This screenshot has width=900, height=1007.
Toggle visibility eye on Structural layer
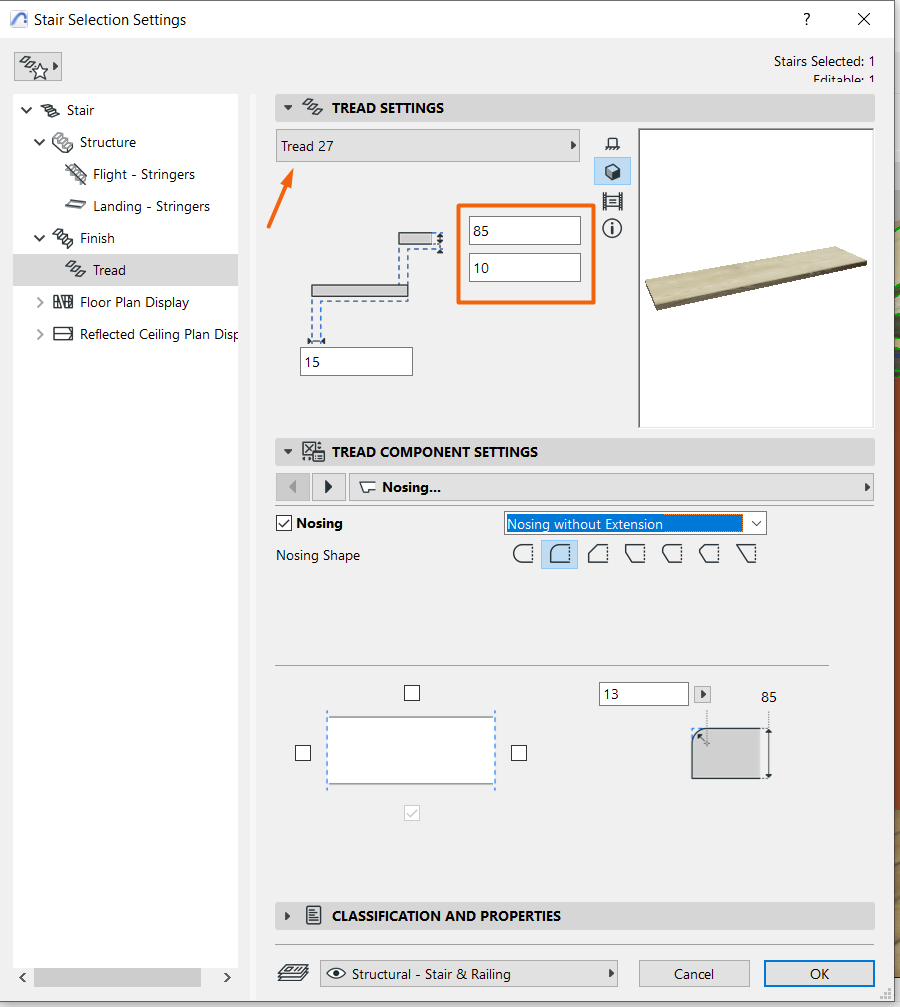click(x=336, y=974)
